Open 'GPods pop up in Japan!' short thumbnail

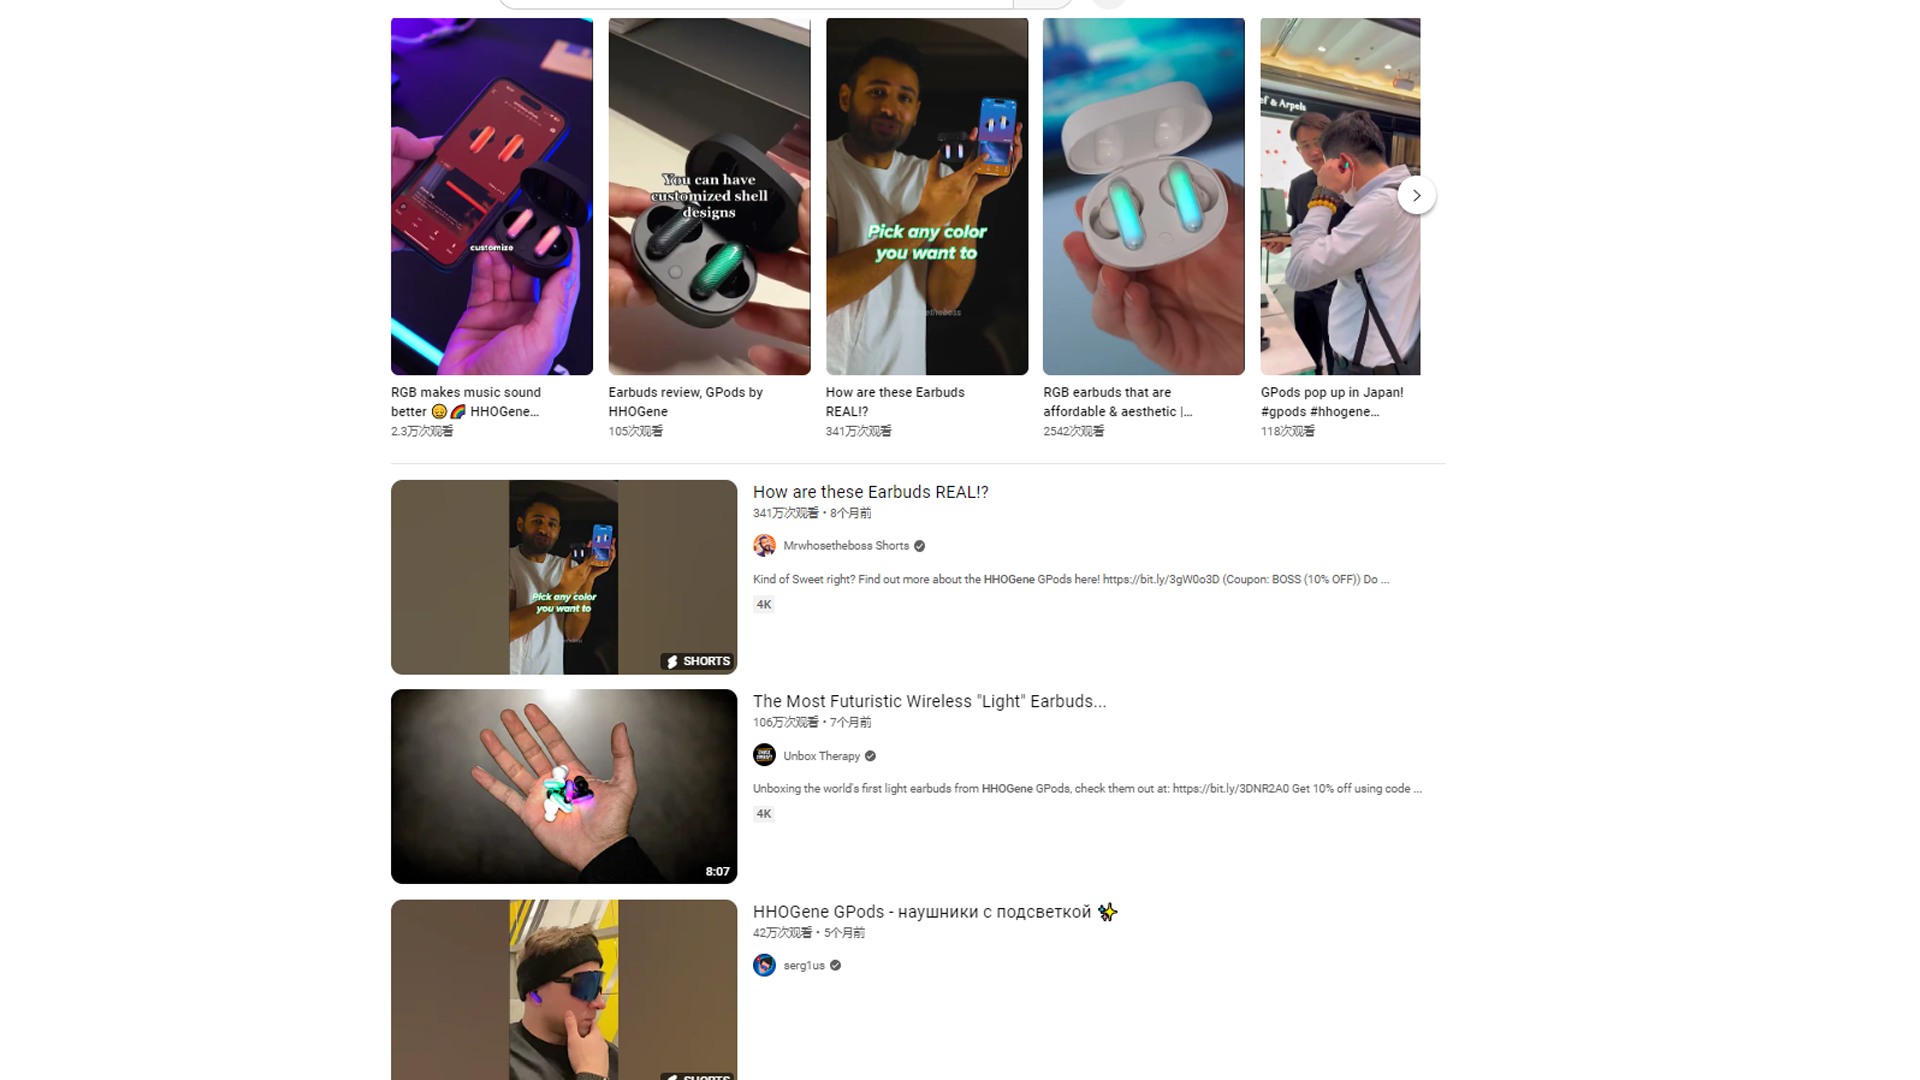(x=1340, y=197)
